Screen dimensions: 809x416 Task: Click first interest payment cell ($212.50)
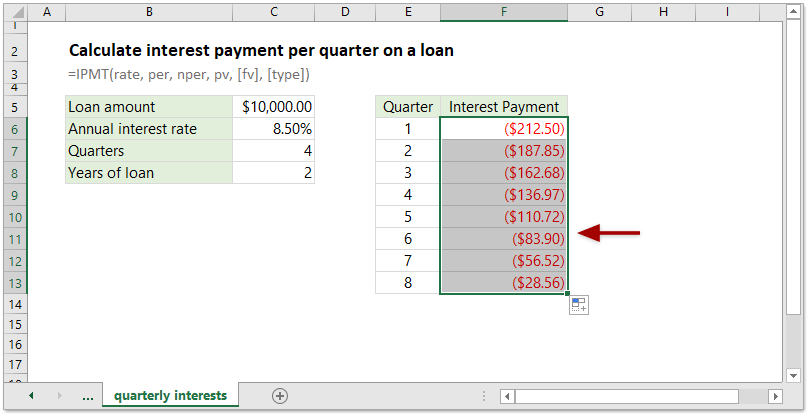pos(503,129)
